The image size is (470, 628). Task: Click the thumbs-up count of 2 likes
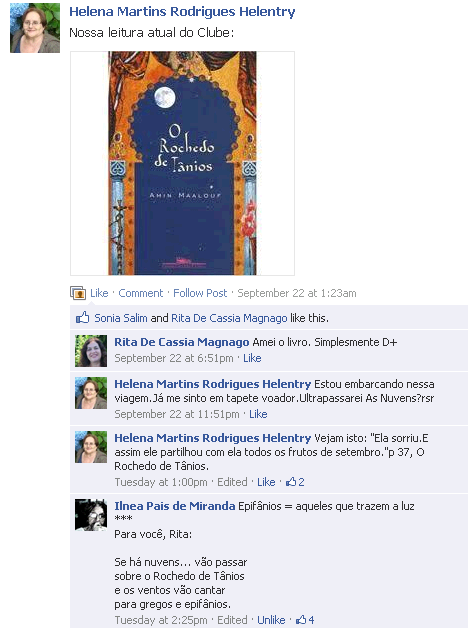click(x=295, y=482)
